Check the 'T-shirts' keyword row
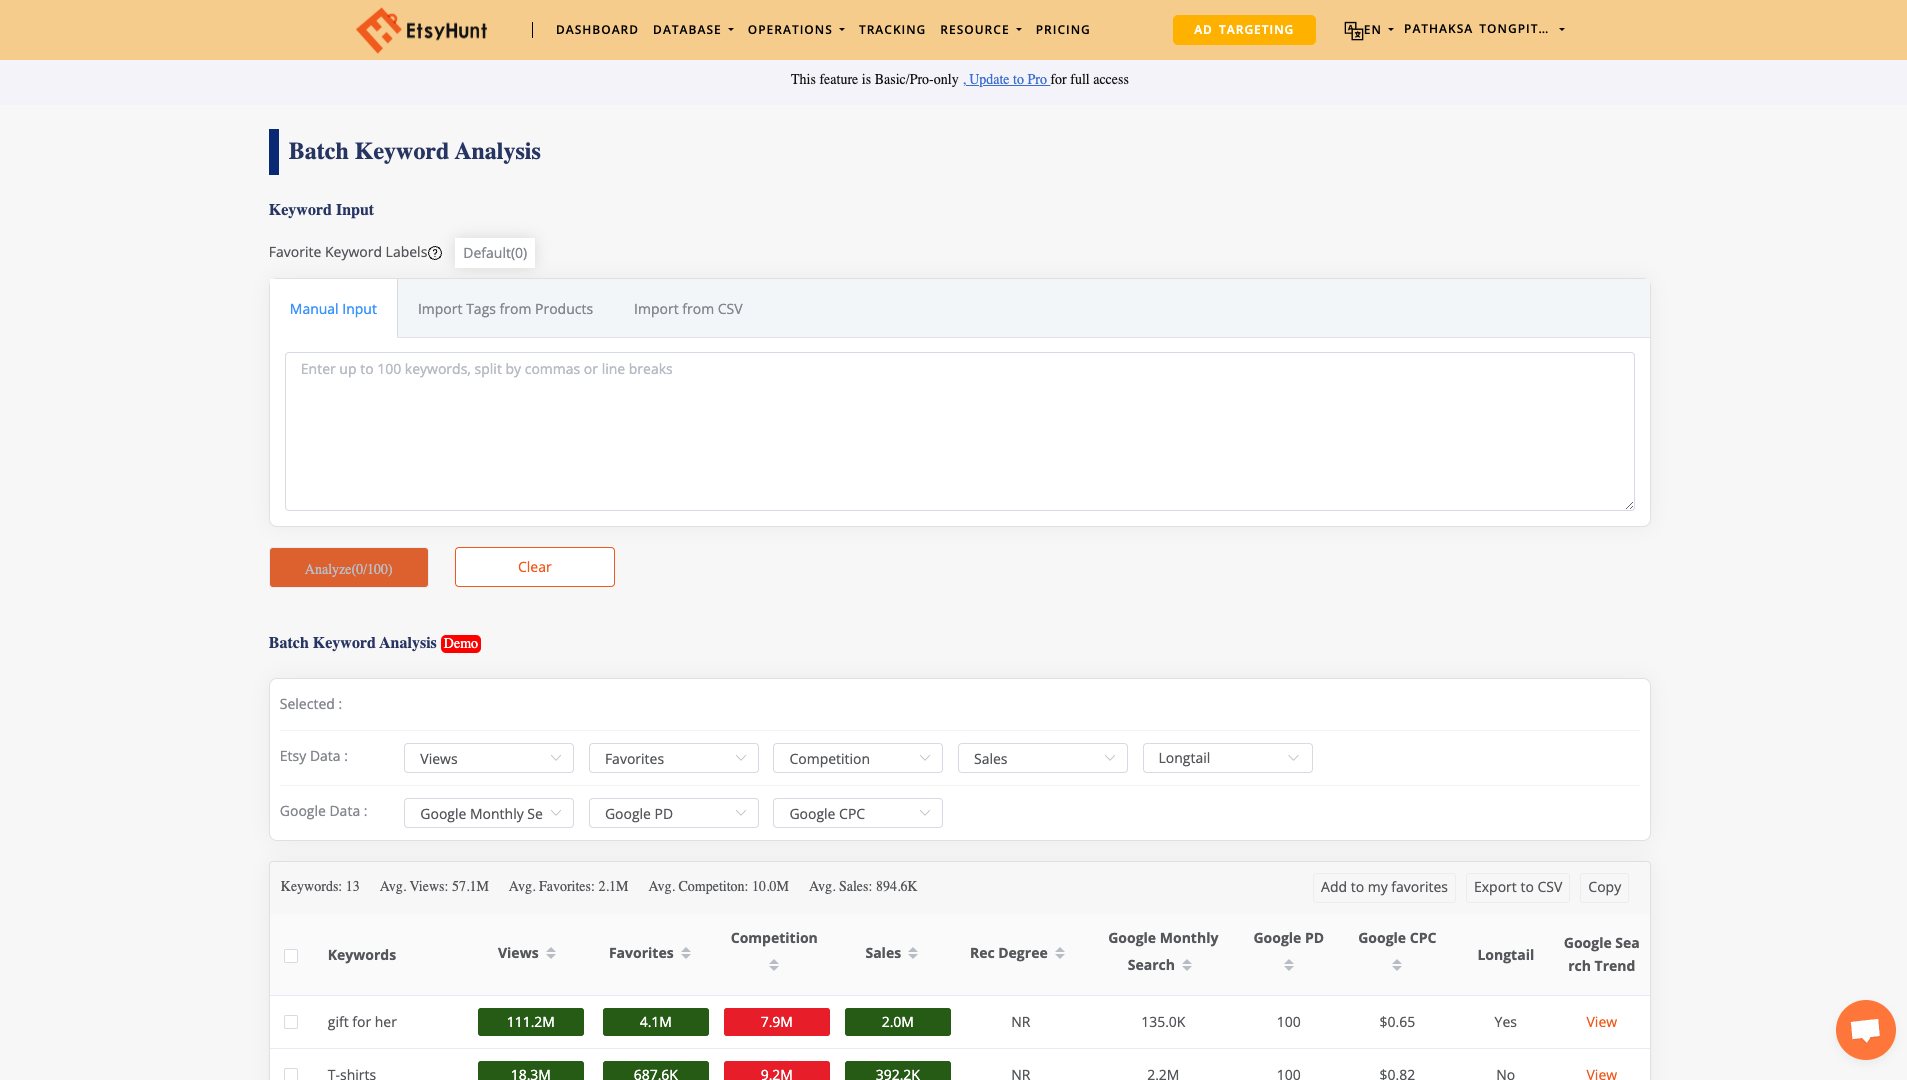Screen dimensions: 1907x1080 291,1074
